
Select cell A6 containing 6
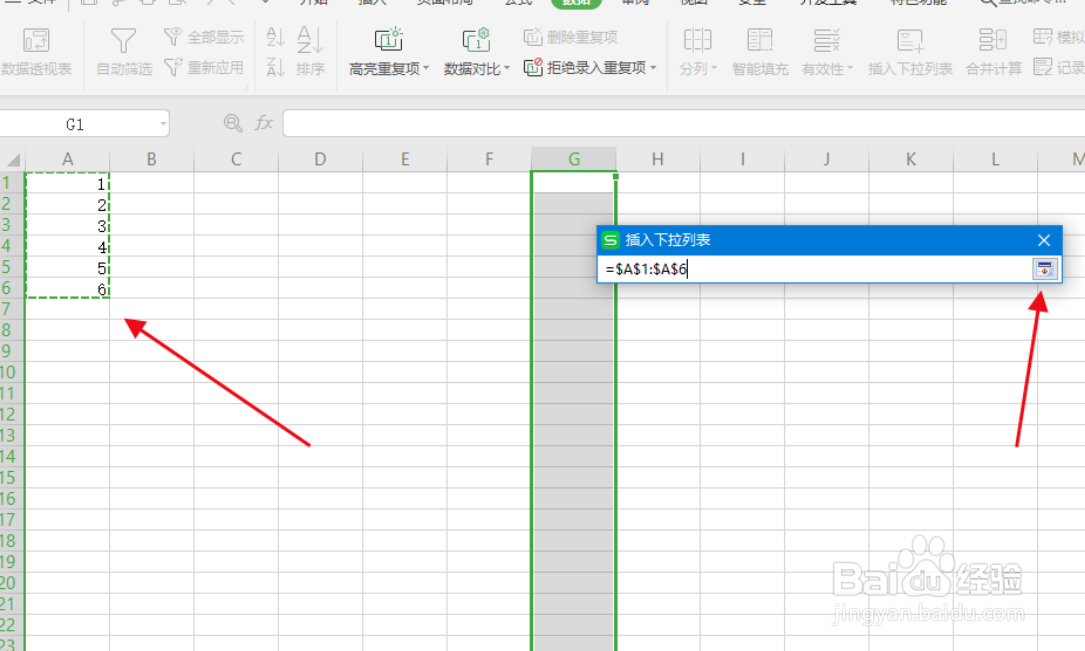67,288
